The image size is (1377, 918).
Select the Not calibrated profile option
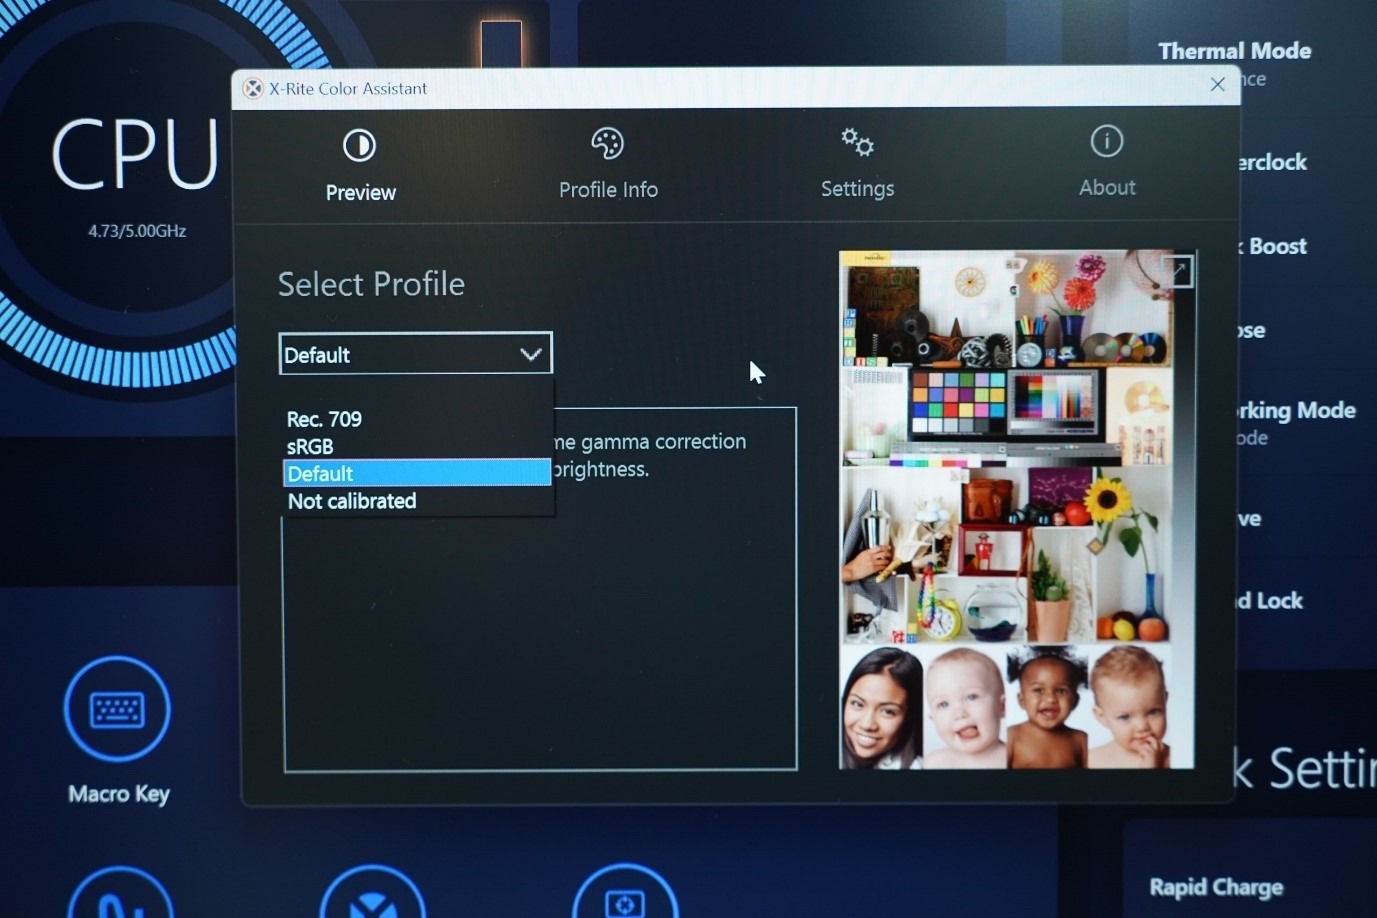[x=352, y=501]
